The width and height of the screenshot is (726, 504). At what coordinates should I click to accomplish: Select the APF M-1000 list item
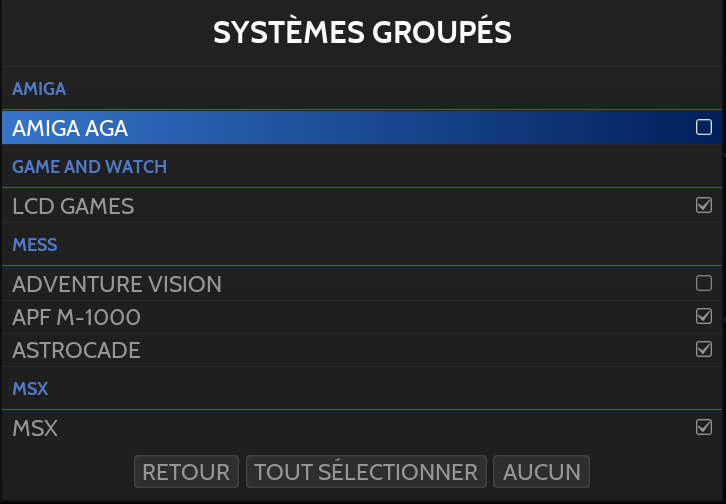pyautogui.click(x=76, y=317)
